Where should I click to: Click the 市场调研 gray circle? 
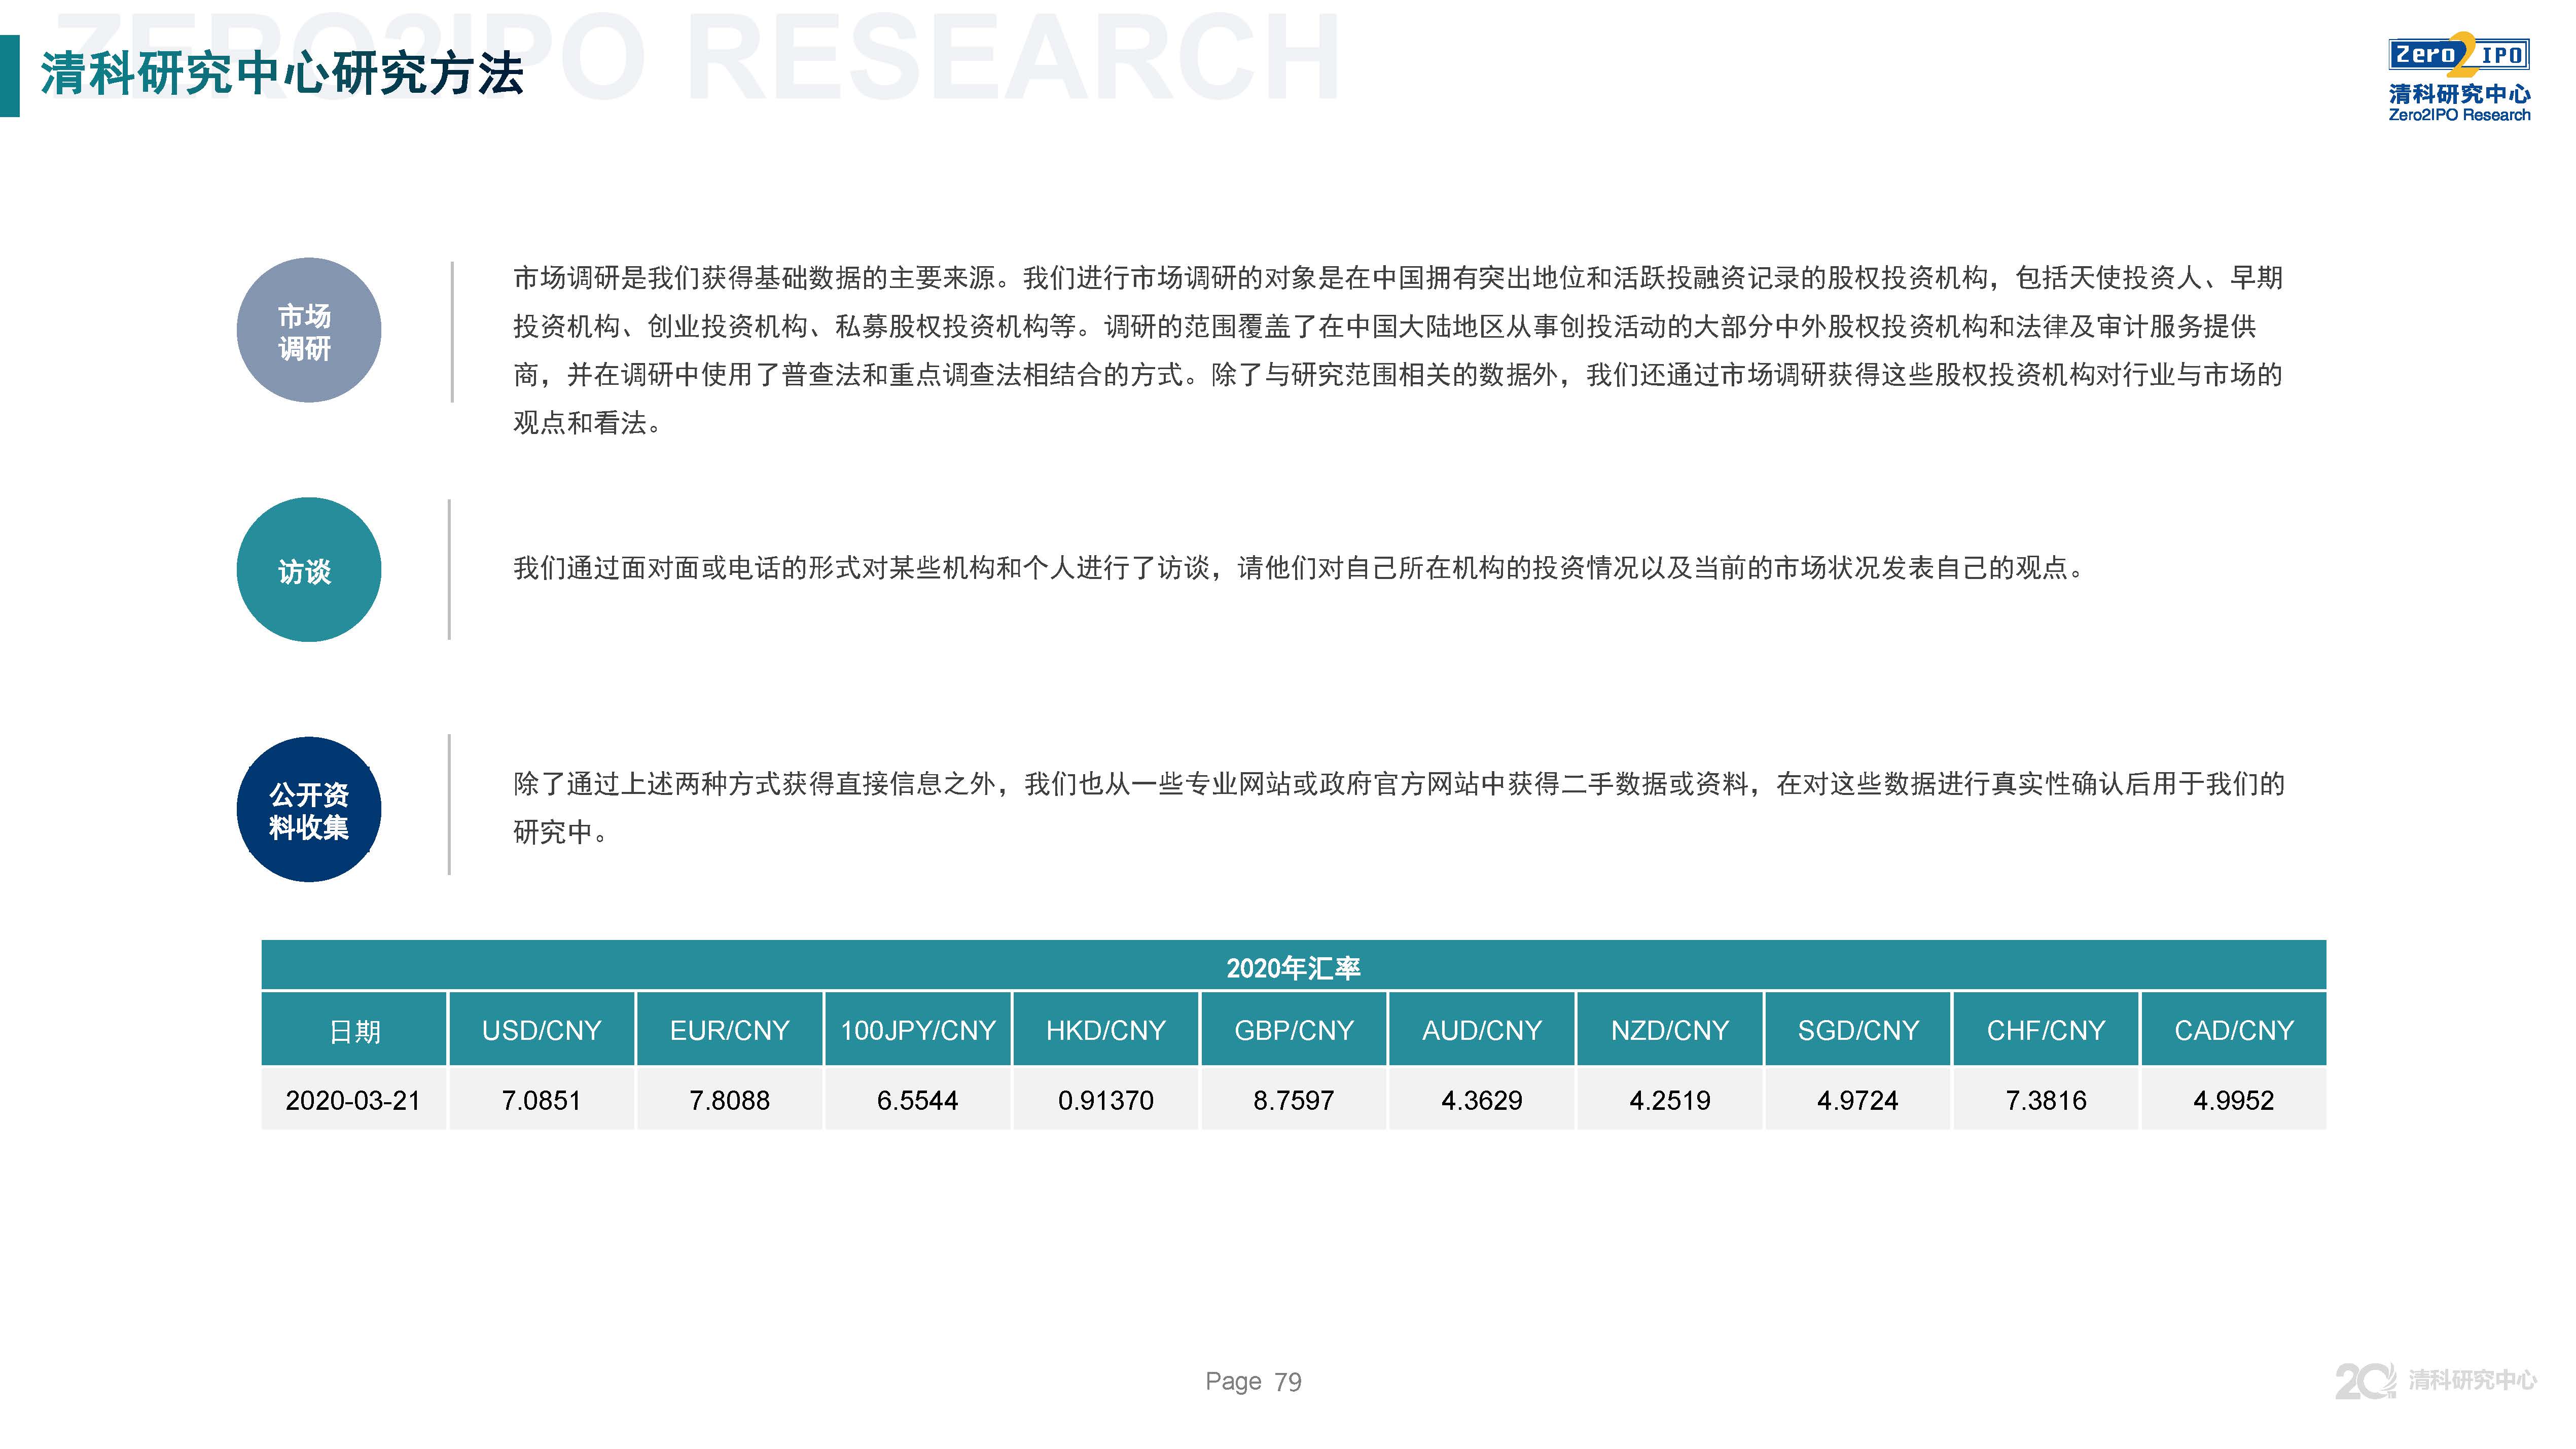tap(308, 331)
